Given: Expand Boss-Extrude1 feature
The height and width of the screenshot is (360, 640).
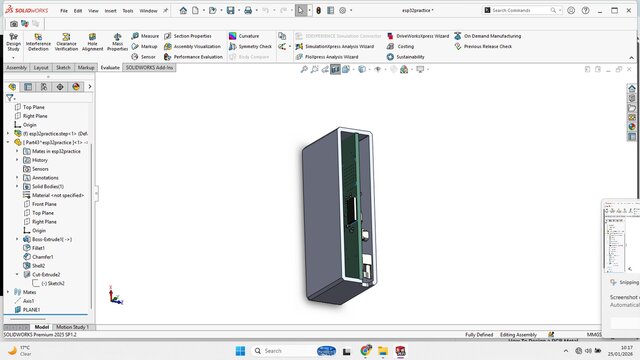Looking at the screenshot, I should click(17, 239).
